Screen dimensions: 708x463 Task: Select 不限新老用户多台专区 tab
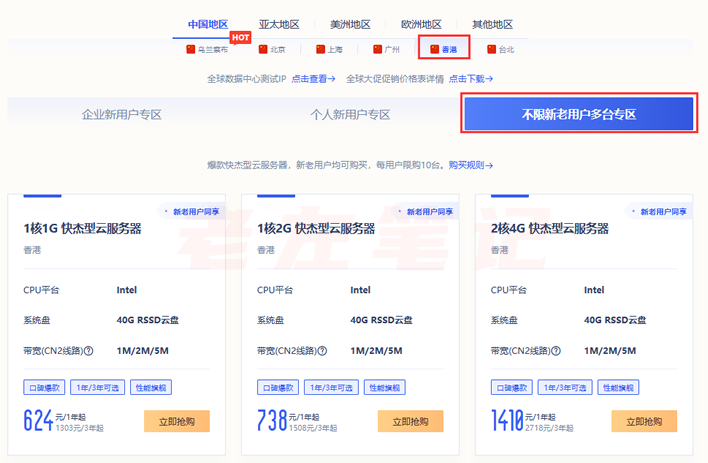click(x=578, y=115)
